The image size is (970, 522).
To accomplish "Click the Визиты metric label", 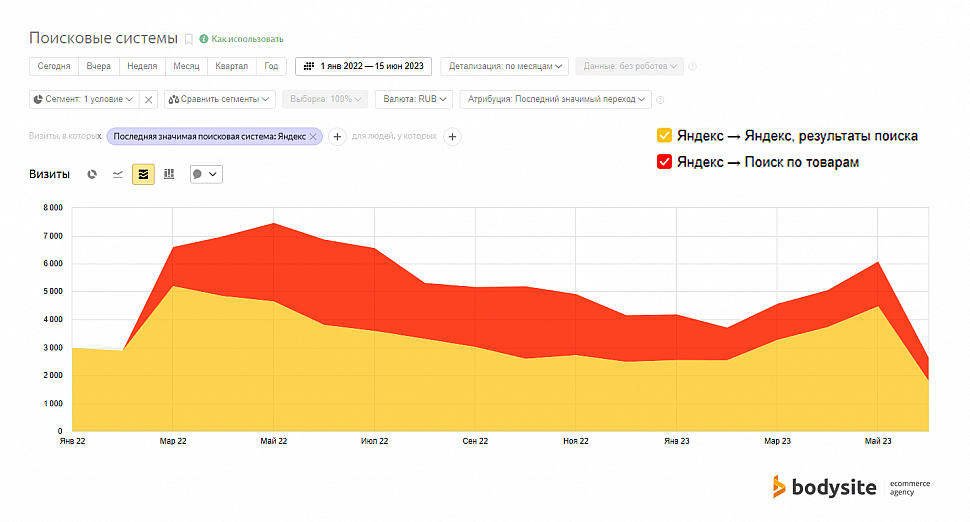I will (x=49, y=174).
